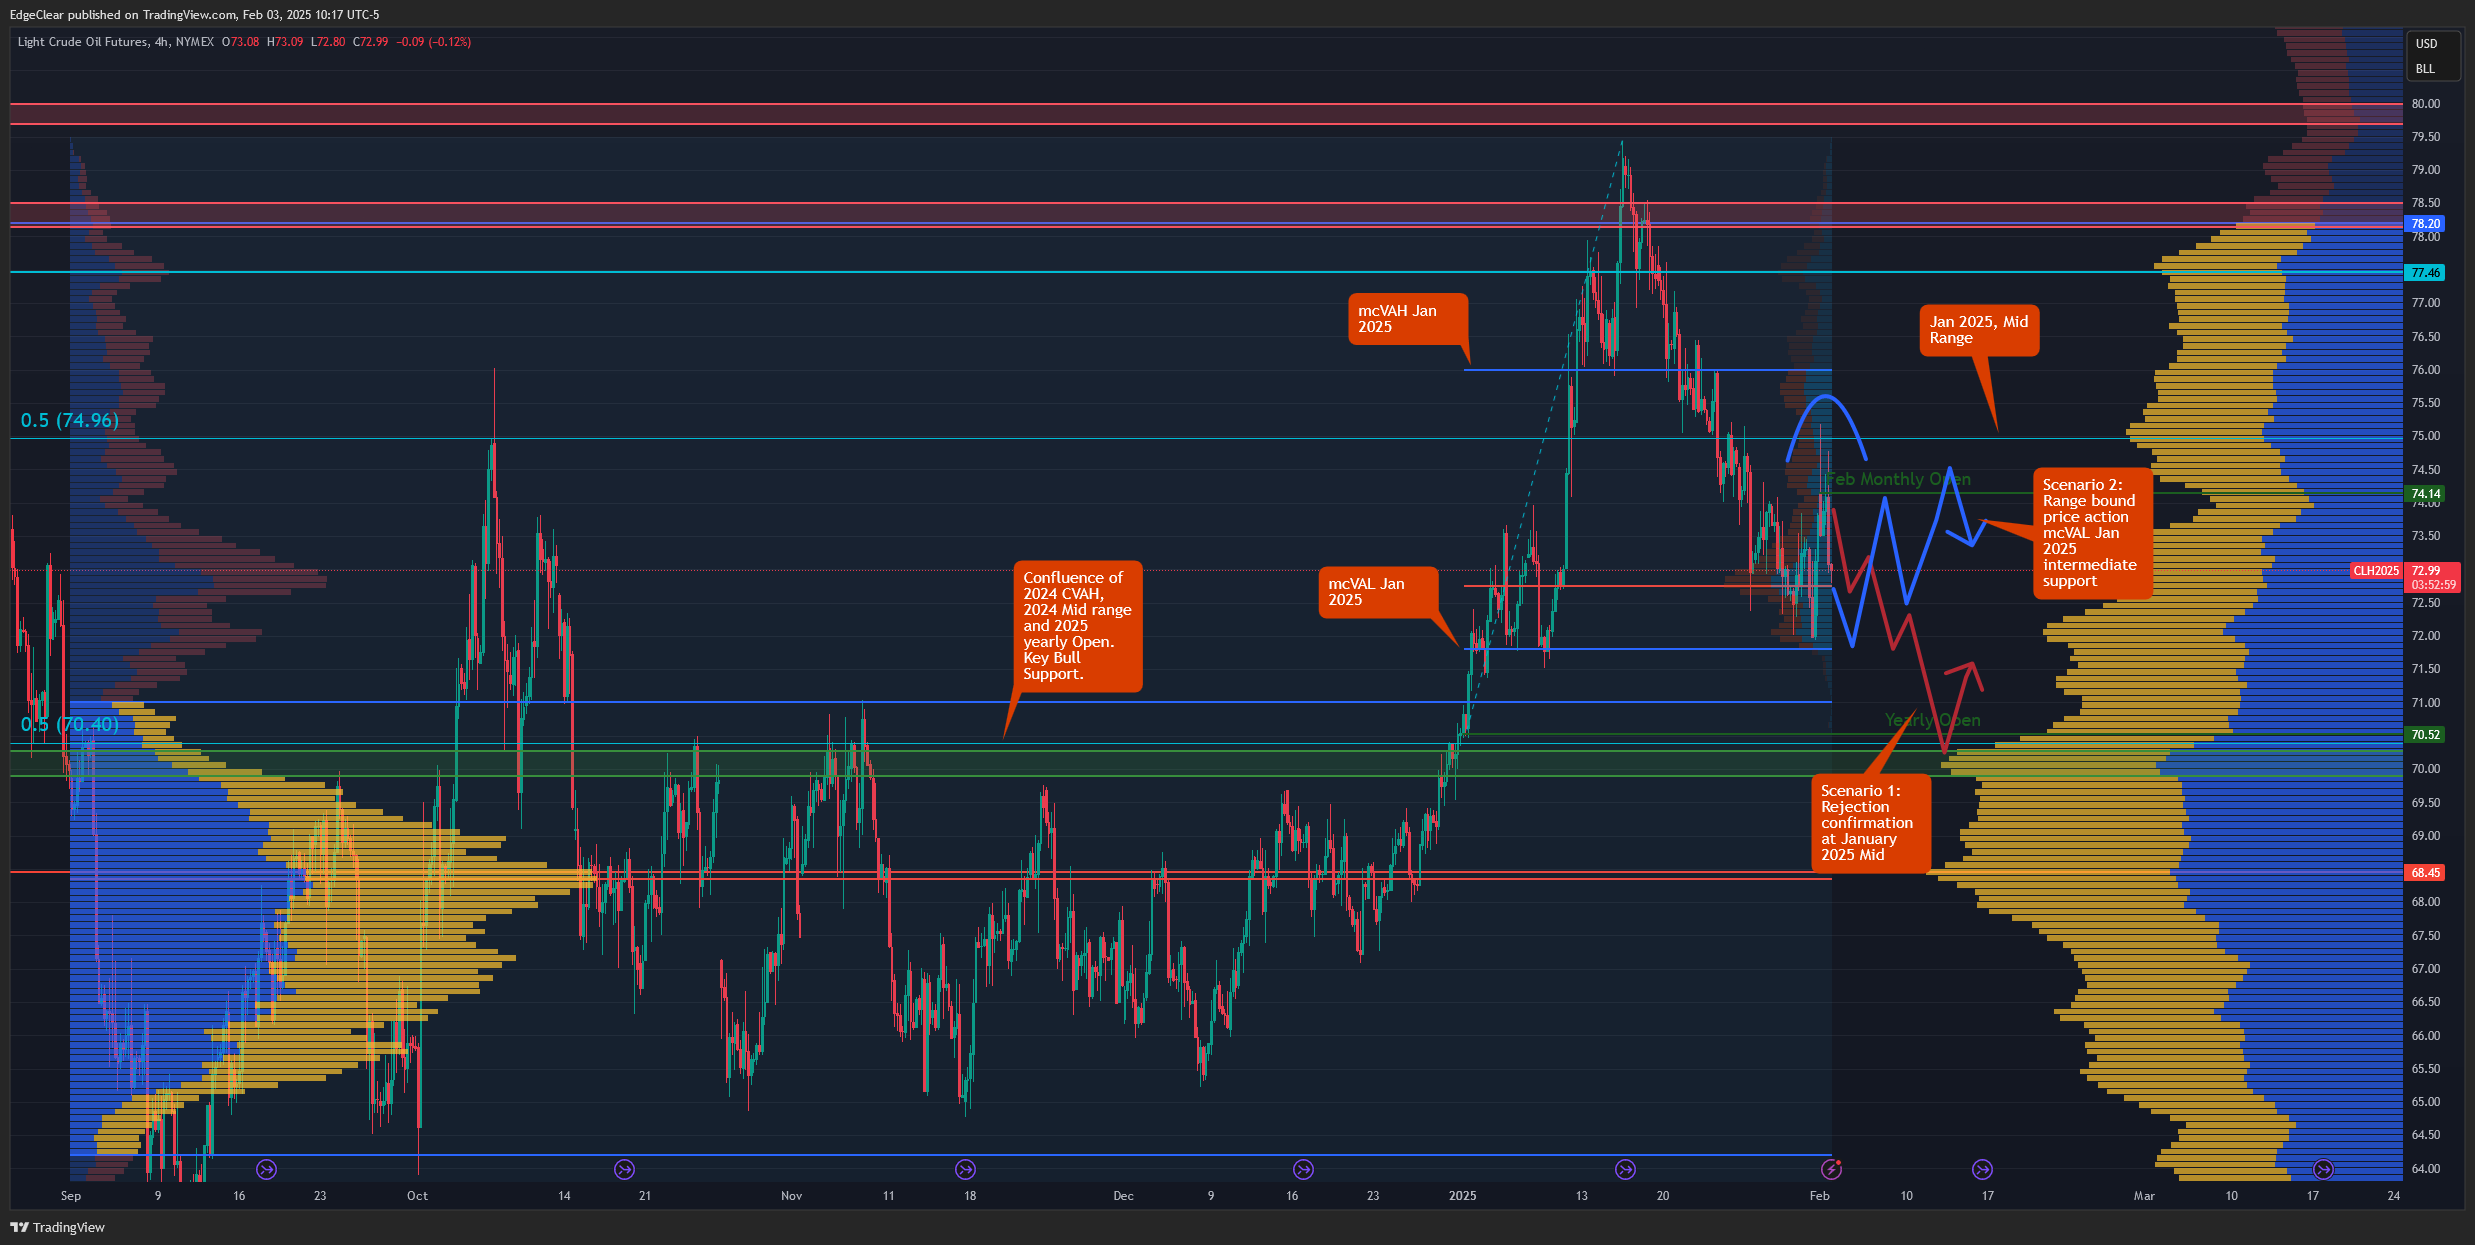Select the mcVAH Jan 2025 callout
Viewport: 2475px width, 1245px height.
point(1407,319)
